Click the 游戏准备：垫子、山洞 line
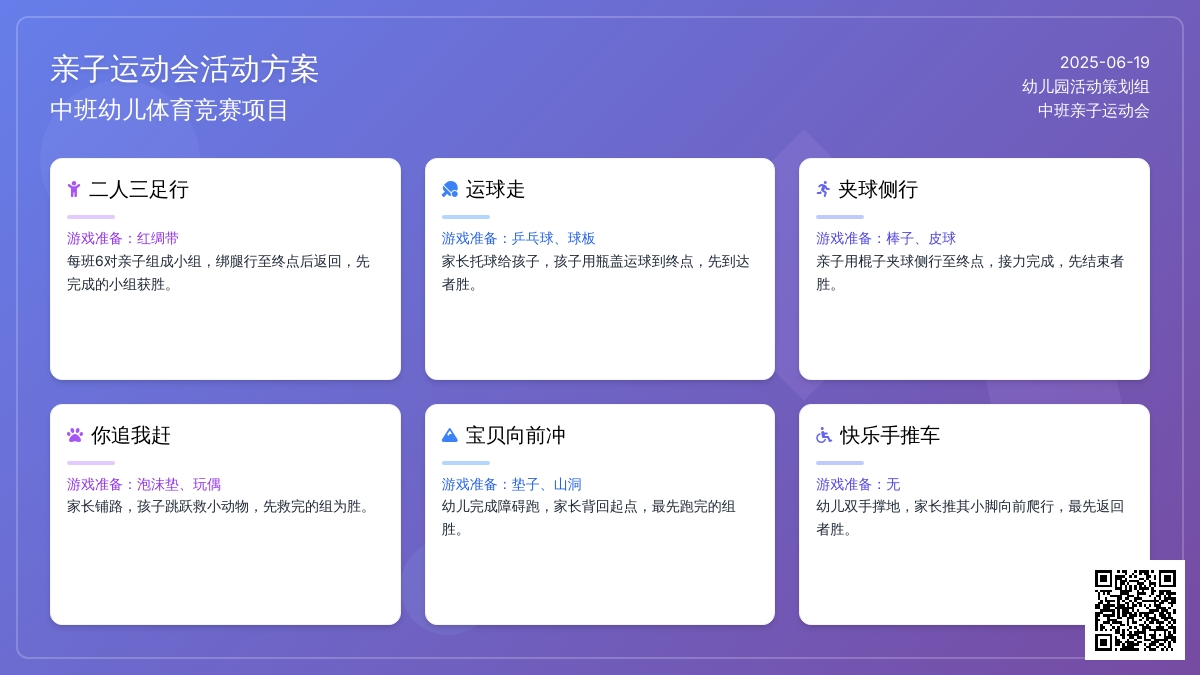 click(512, 484)
